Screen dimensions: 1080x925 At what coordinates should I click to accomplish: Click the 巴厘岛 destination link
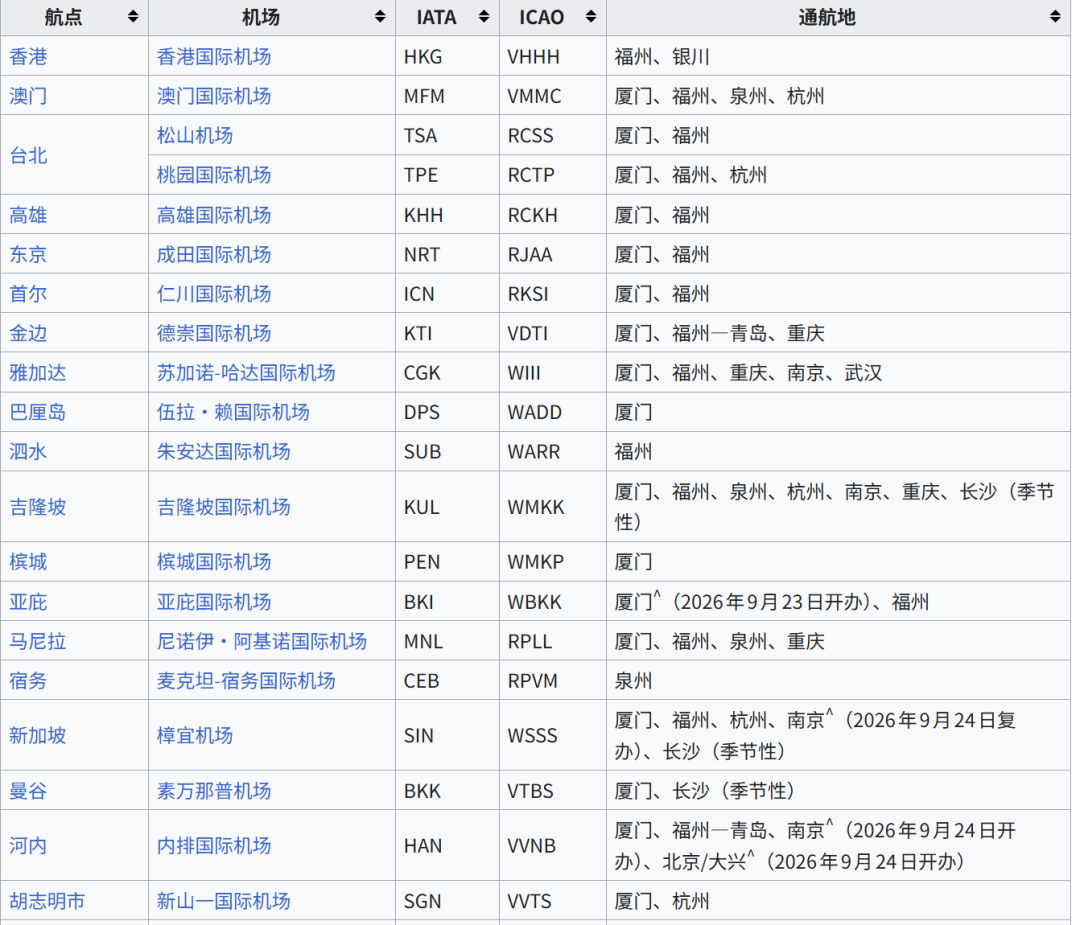[x=38, y=413]
